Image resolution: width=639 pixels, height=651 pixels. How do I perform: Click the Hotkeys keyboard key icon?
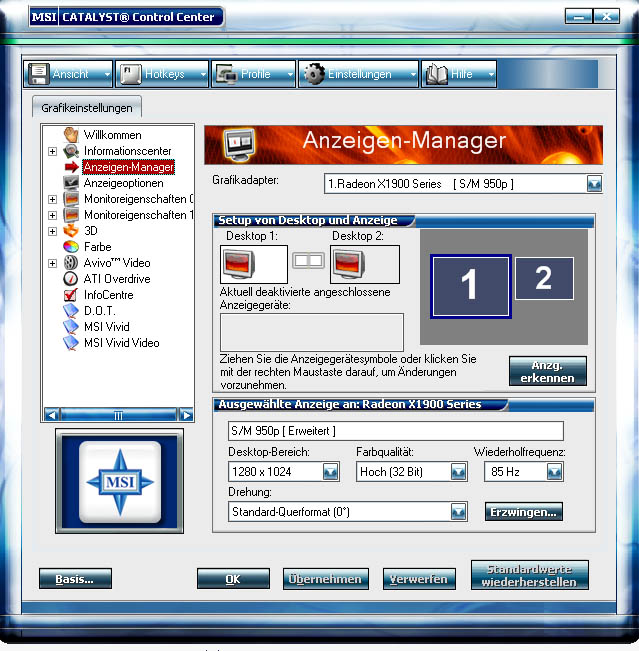coord(130,74)
